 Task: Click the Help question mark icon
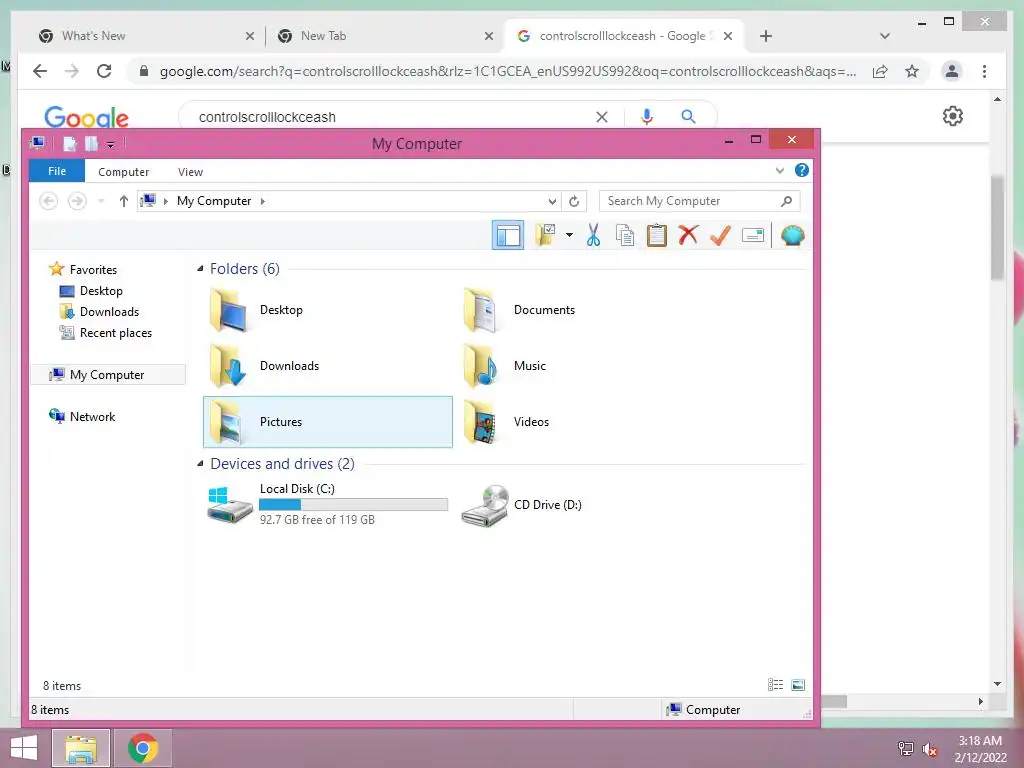pyautogui.click(x=801, y=170)
